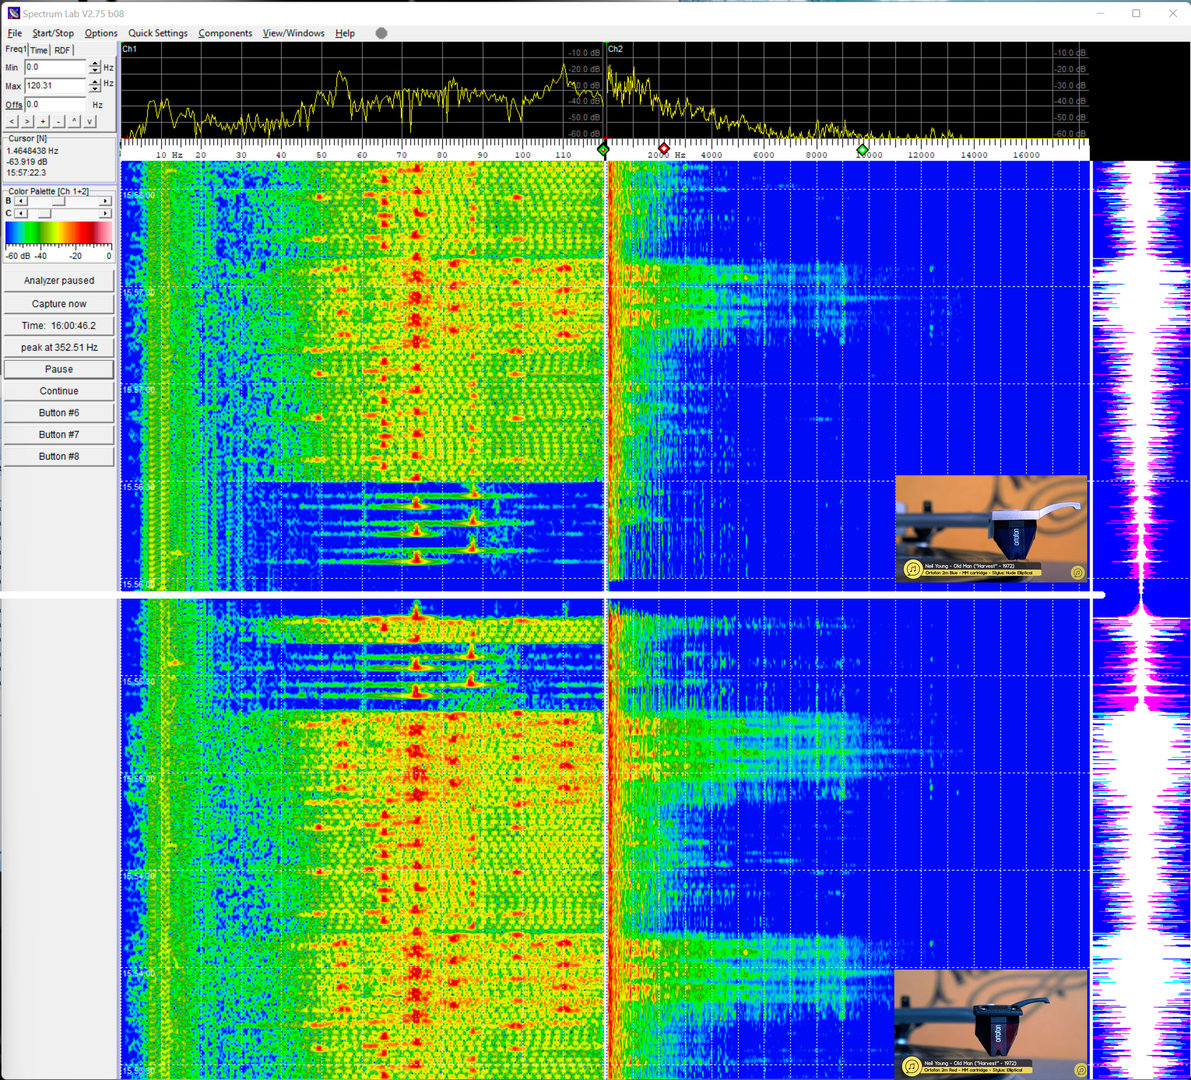This screenshot has width=1191, height=1080.
Task: Switch to the Time tab
Action: coord(39,50)
